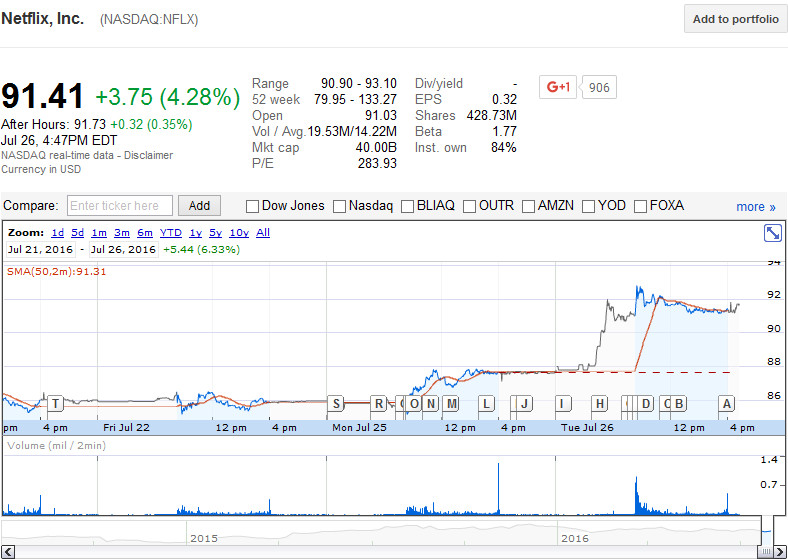Click the Mkt cap value 40.00B
The width and height of the screenshot is (788, 559).
(x=376, y=147)
